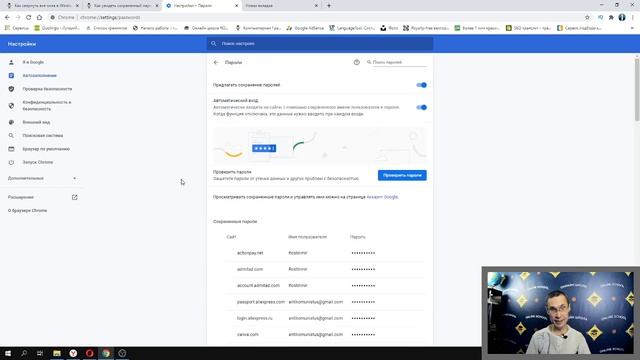This screenshot has height=360, width=640.
Task: Click the password dots in actionpay.net row
Action: pyautogui.click(x=363, y=253)
